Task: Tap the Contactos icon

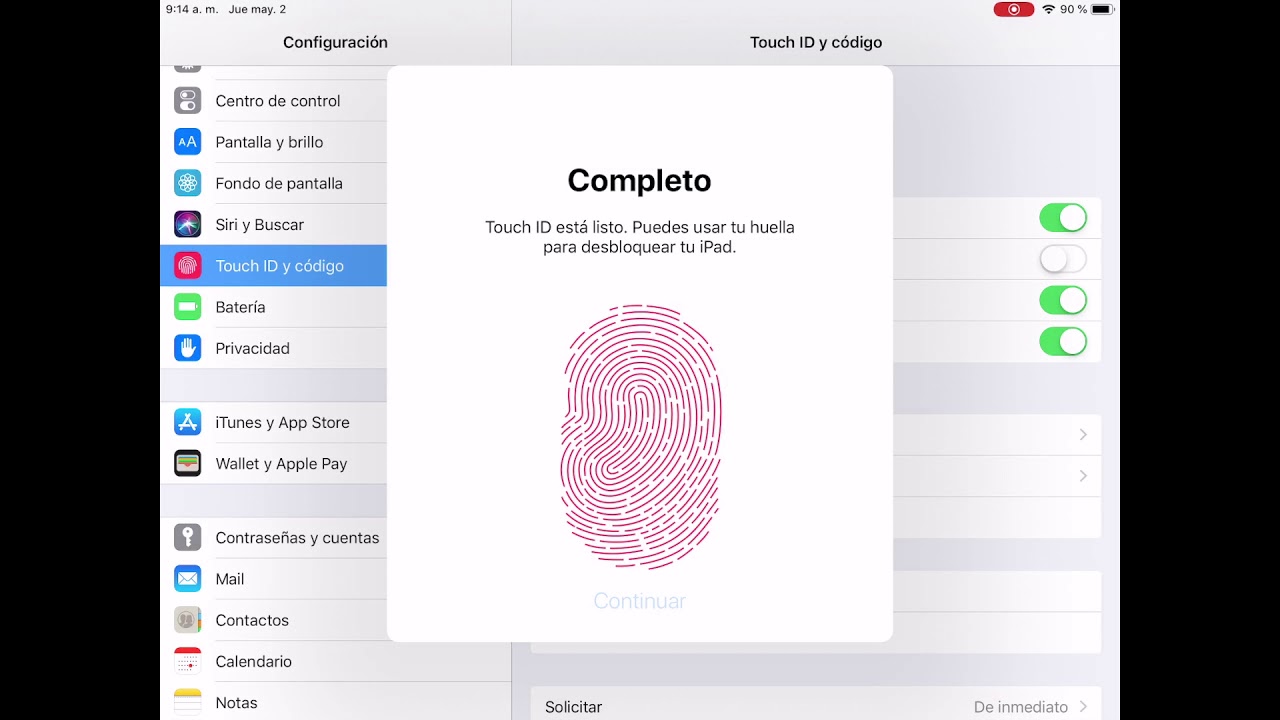Action: [187, 620]
